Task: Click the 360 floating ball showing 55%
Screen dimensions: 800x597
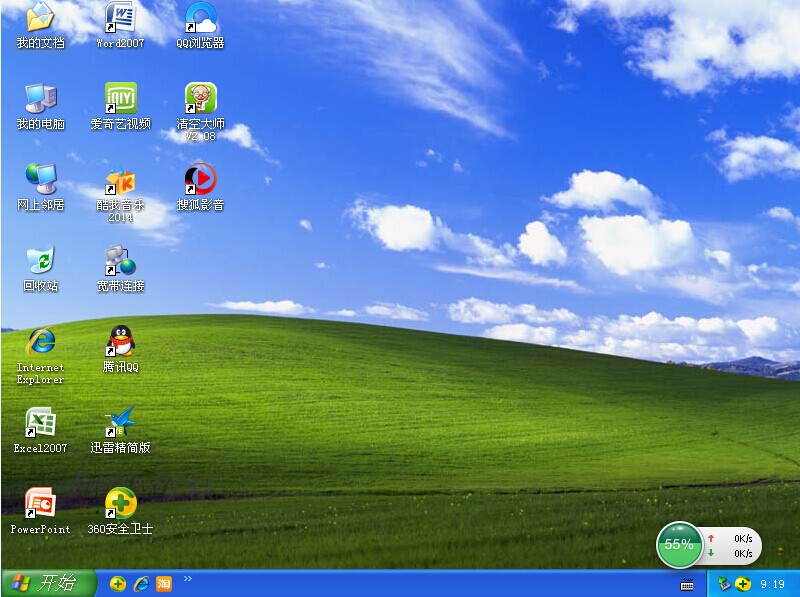Action: point(679,544)
